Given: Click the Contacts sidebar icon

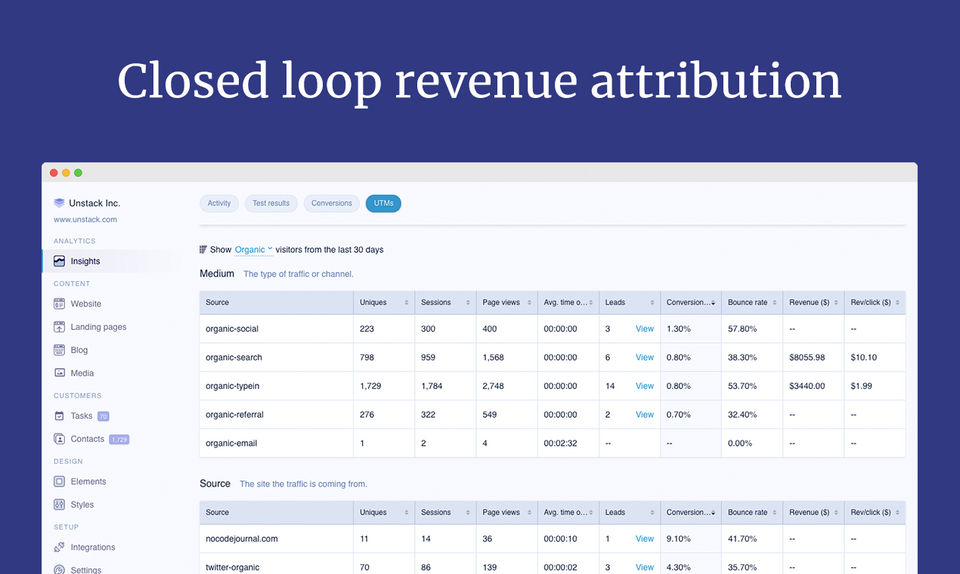Looking at the screenshot, I should (x=59, y=439).
